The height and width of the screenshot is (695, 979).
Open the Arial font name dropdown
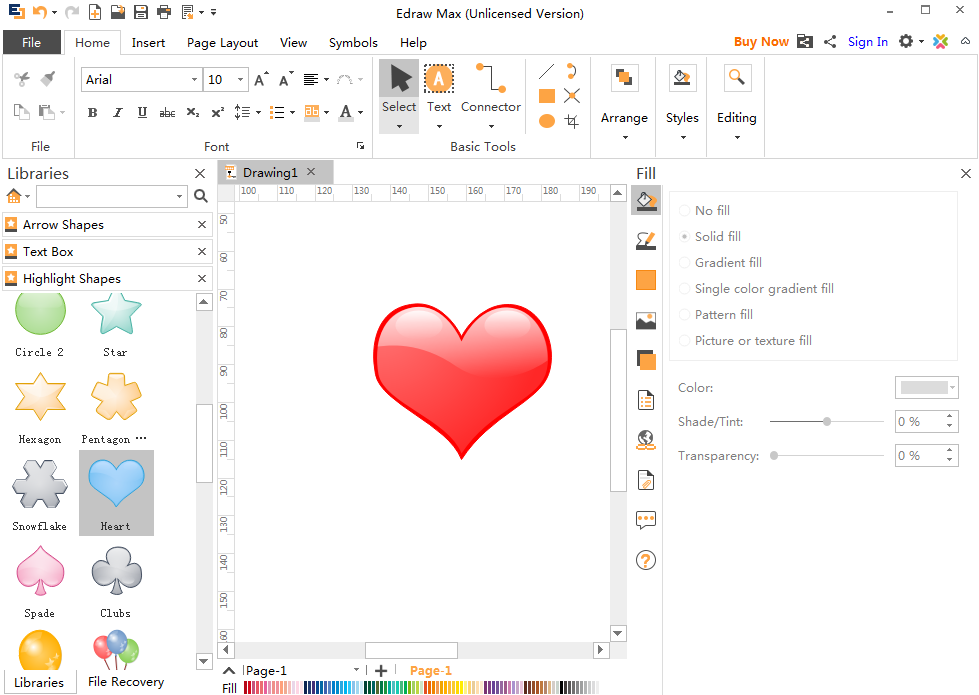point(194,79)
